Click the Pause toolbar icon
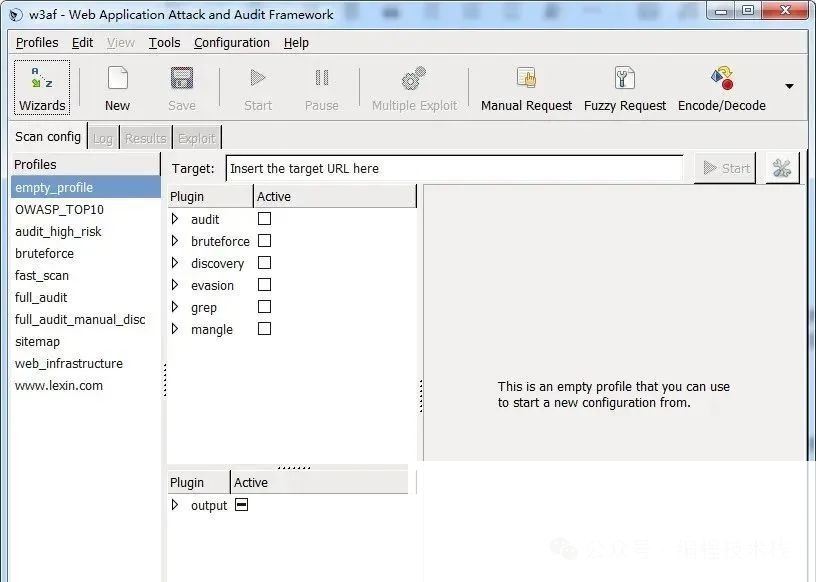The width and height of the screenshot is (816, 582). pos(322,78)
